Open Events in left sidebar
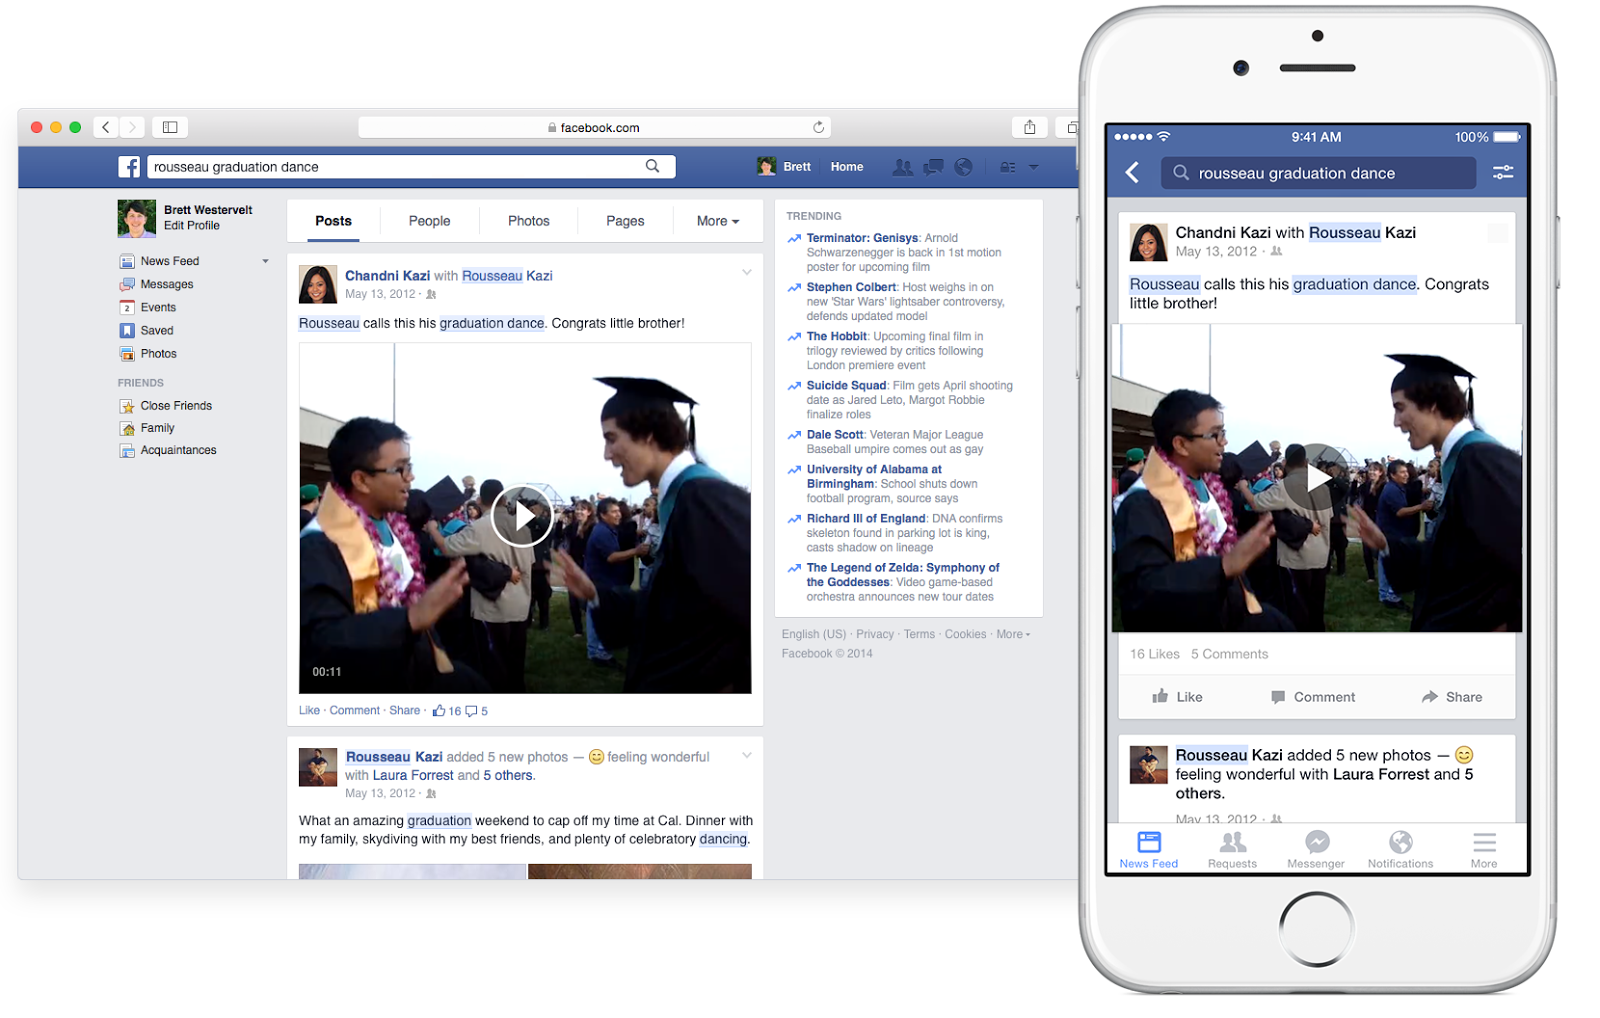1600x1018 pixels. pos(148,307)
